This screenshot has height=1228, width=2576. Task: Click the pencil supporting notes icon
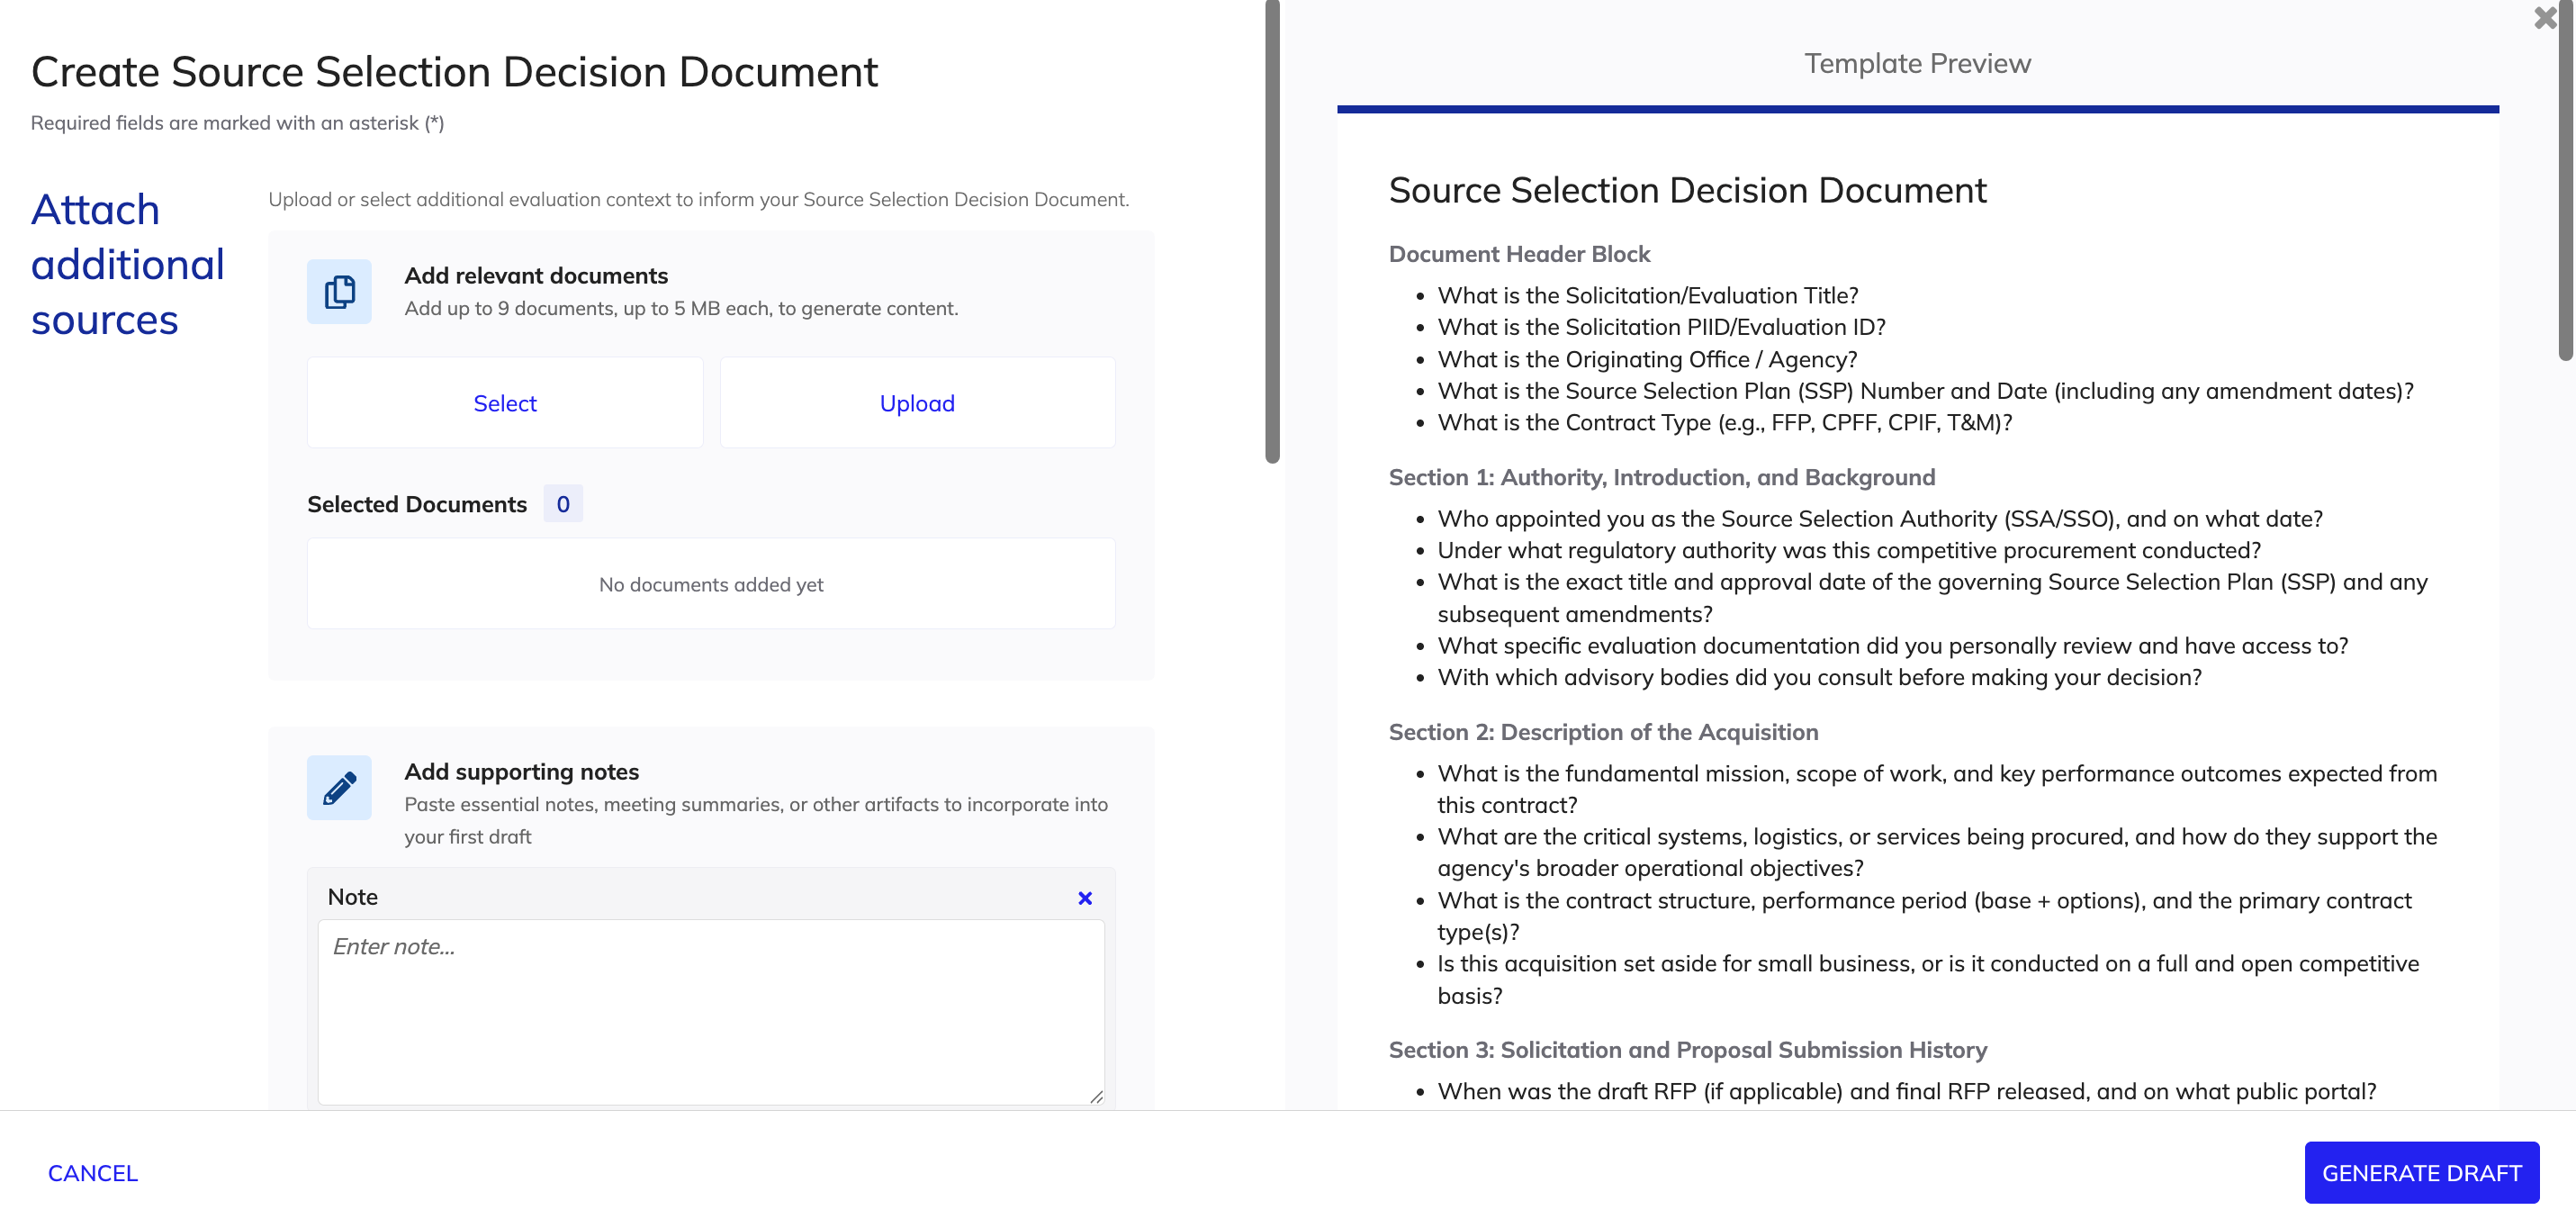coord(339,788)
